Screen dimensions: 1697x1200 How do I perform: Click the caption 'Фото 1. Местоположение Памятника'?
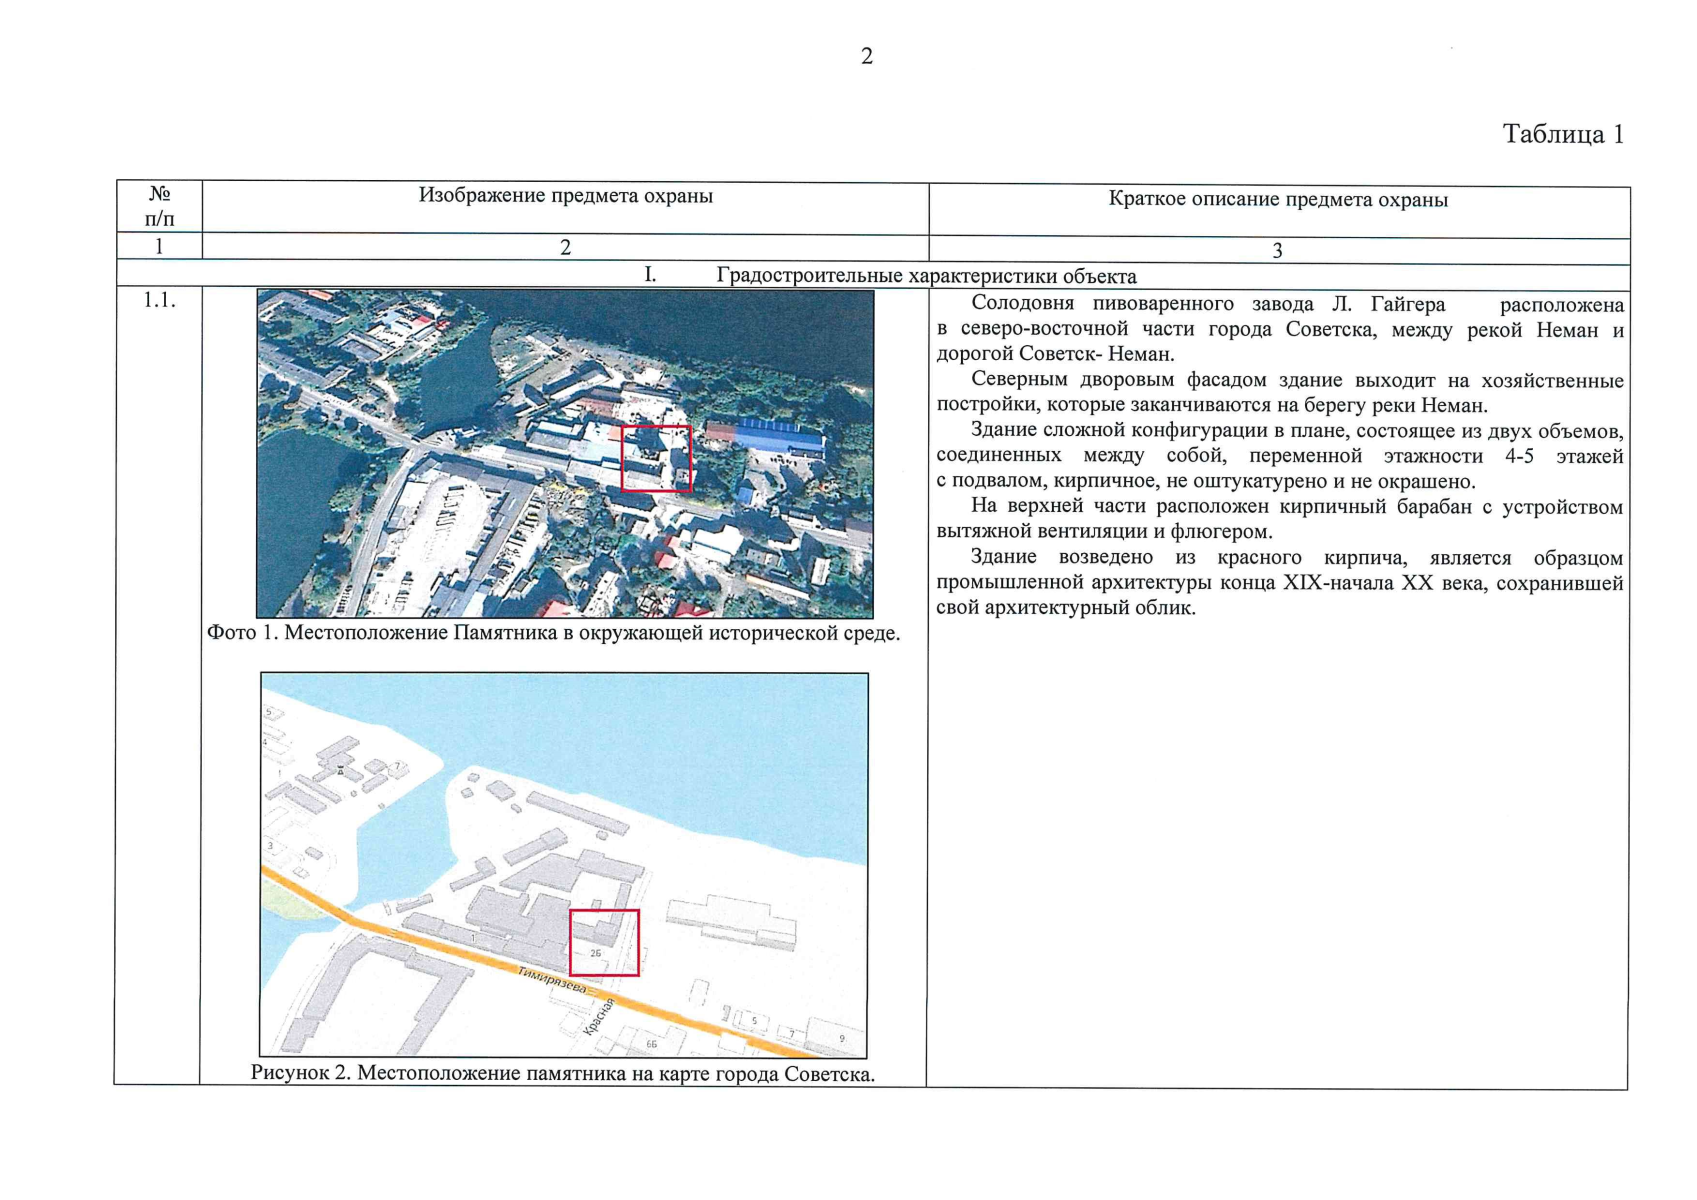(553, 633)
